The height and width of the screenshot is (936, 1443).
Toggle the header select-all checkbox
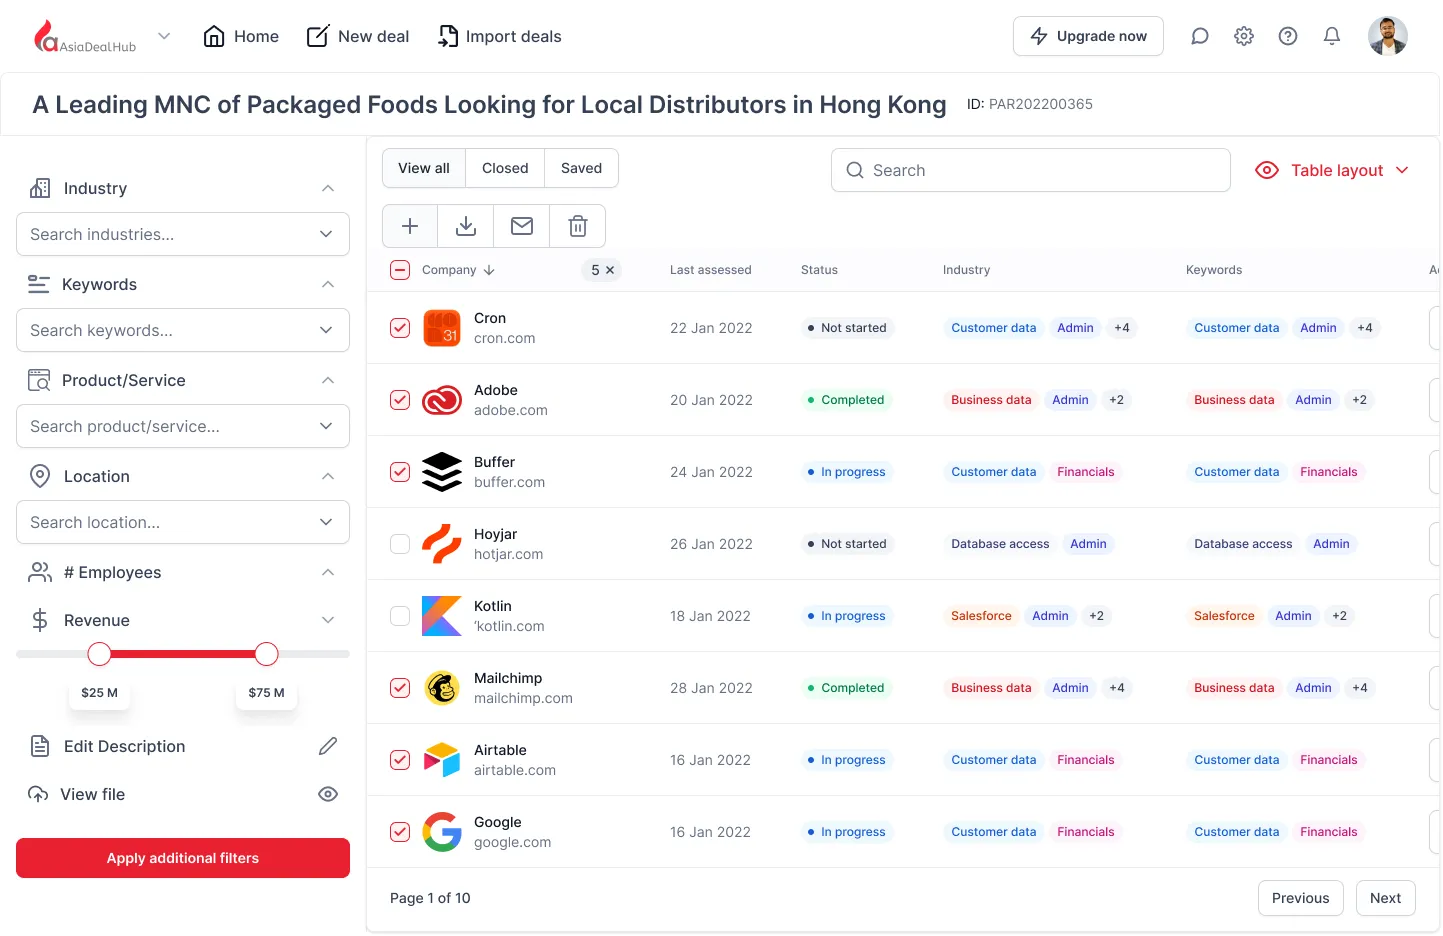400,270
